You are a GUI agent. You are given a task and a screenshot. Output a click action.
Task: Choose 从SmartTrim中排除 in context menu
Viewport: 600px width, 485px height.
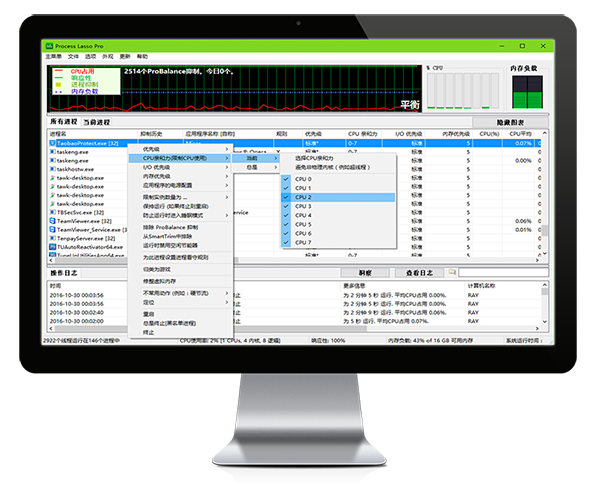[x=168, y=237]
